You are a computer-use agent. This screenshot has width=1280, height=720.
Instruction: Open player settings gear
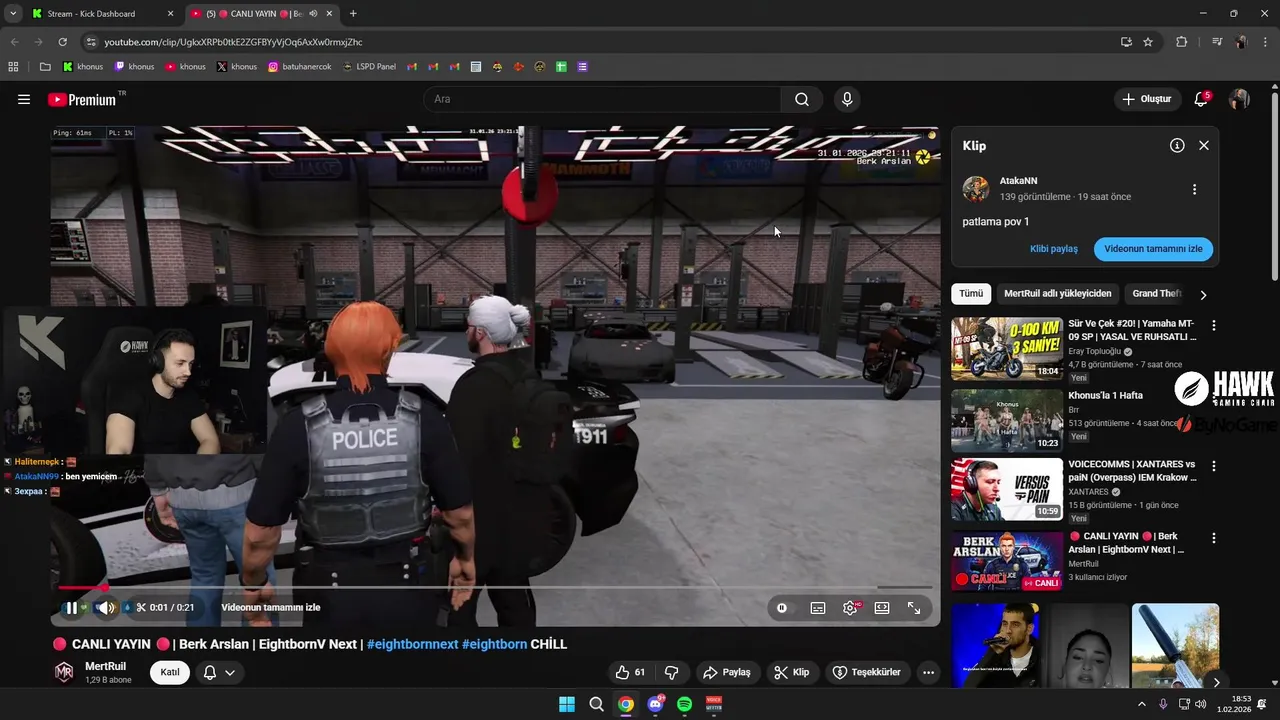tap(850, 608)
